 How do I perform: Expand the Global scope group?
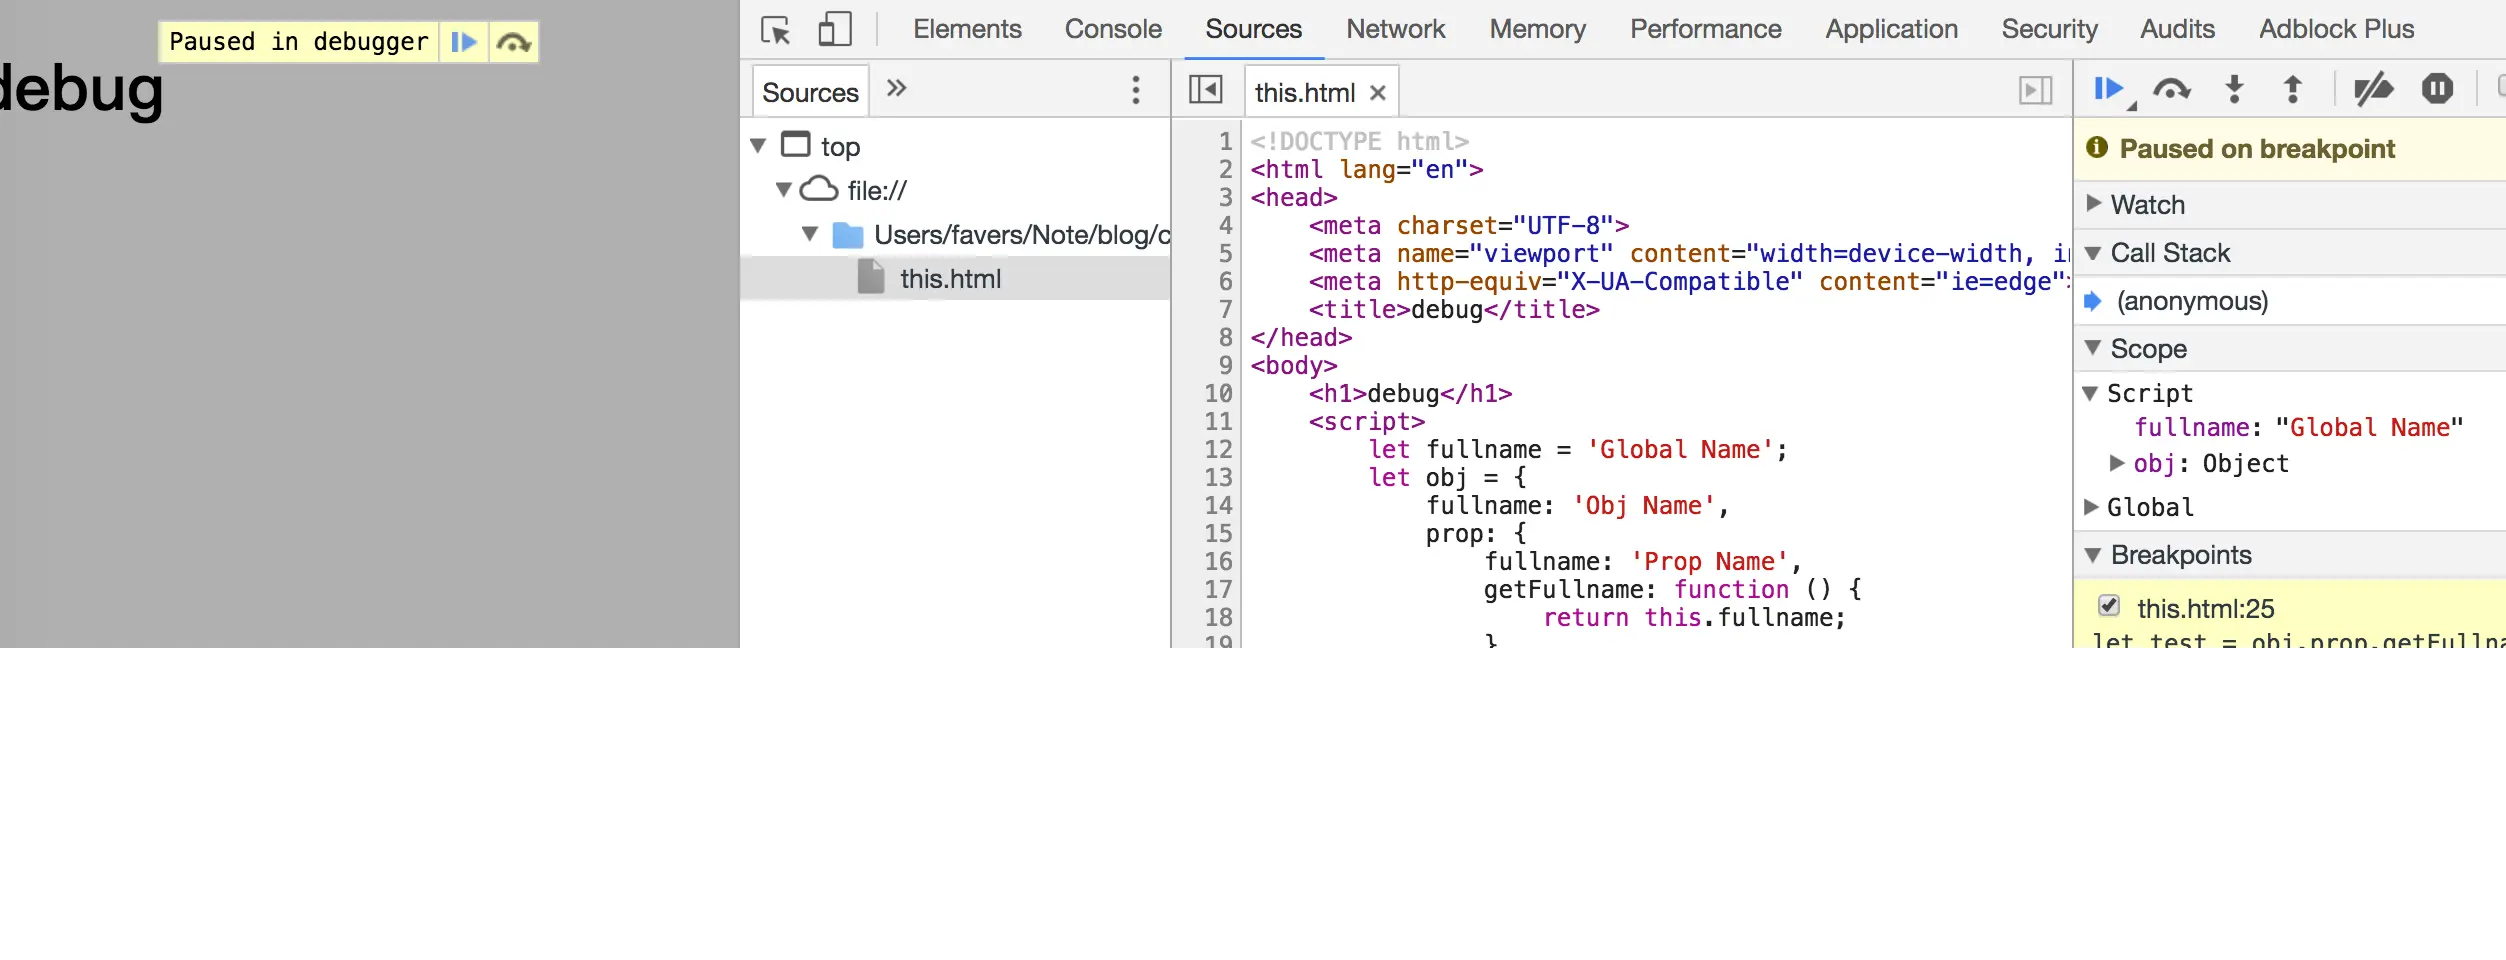(2090, 507)
